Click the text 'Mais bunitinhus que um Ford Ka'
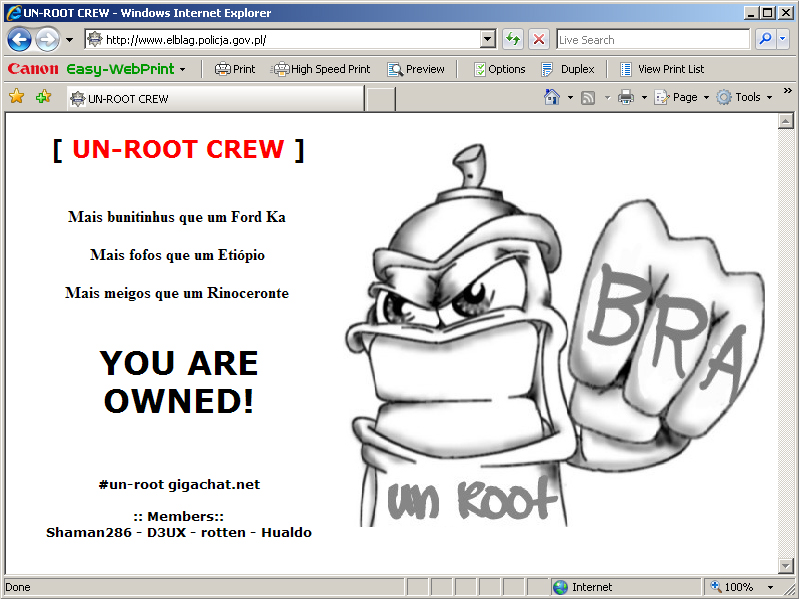Image resolution: width=799 pixels, height=599 pixels. [177, 217]
